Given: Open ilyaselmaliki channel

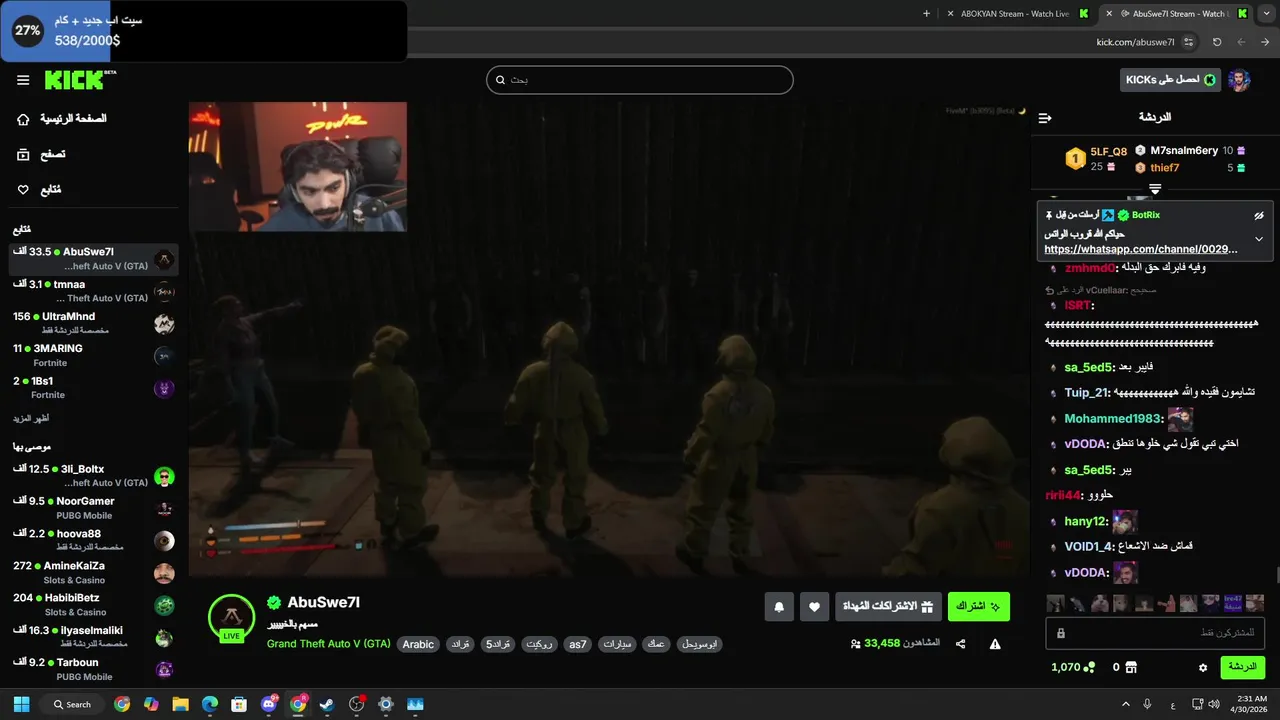Looking at the screenshot, I should click(94, 637).
